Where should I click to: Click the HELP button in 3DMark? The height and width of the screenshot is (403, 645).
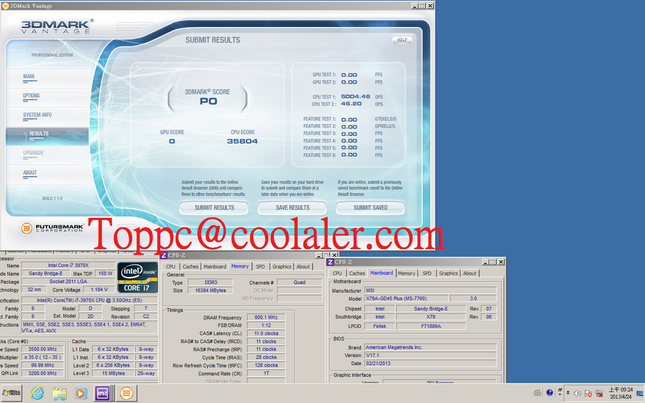point(402,40)
